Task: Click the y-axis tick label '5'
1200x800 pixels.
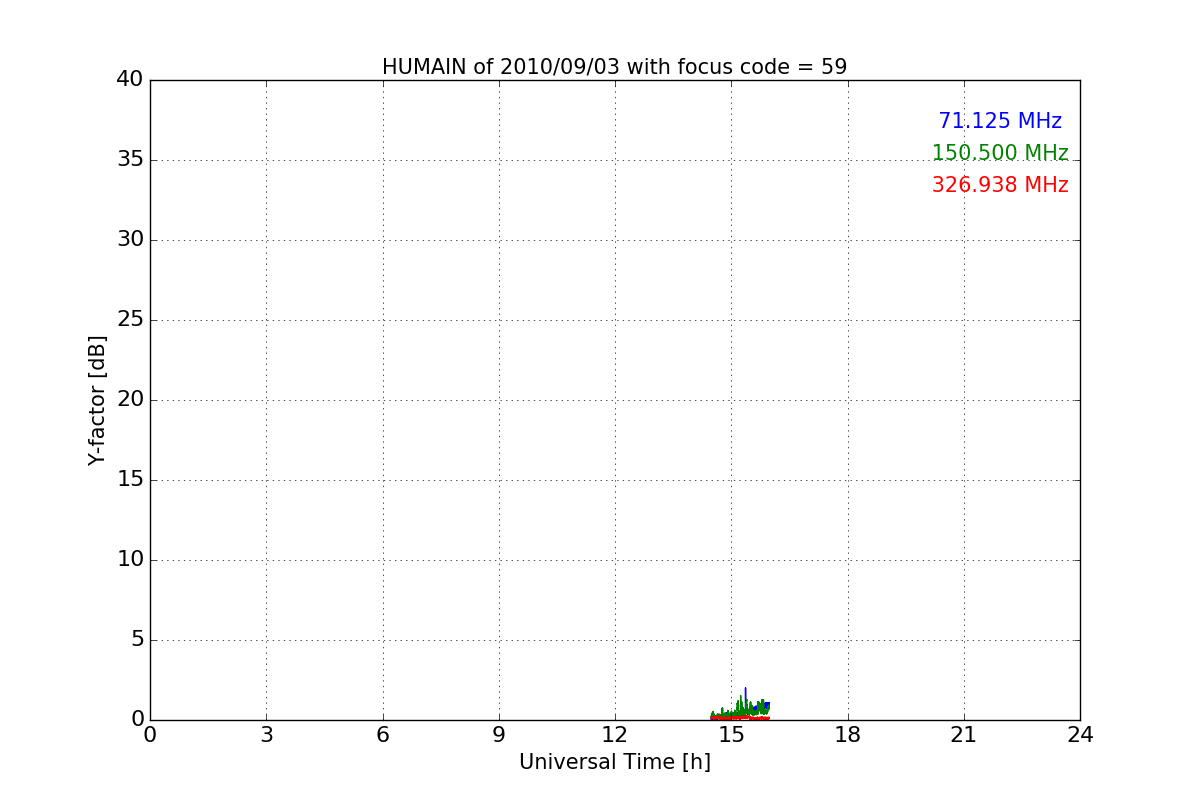Action: click(x=137, y=639)
